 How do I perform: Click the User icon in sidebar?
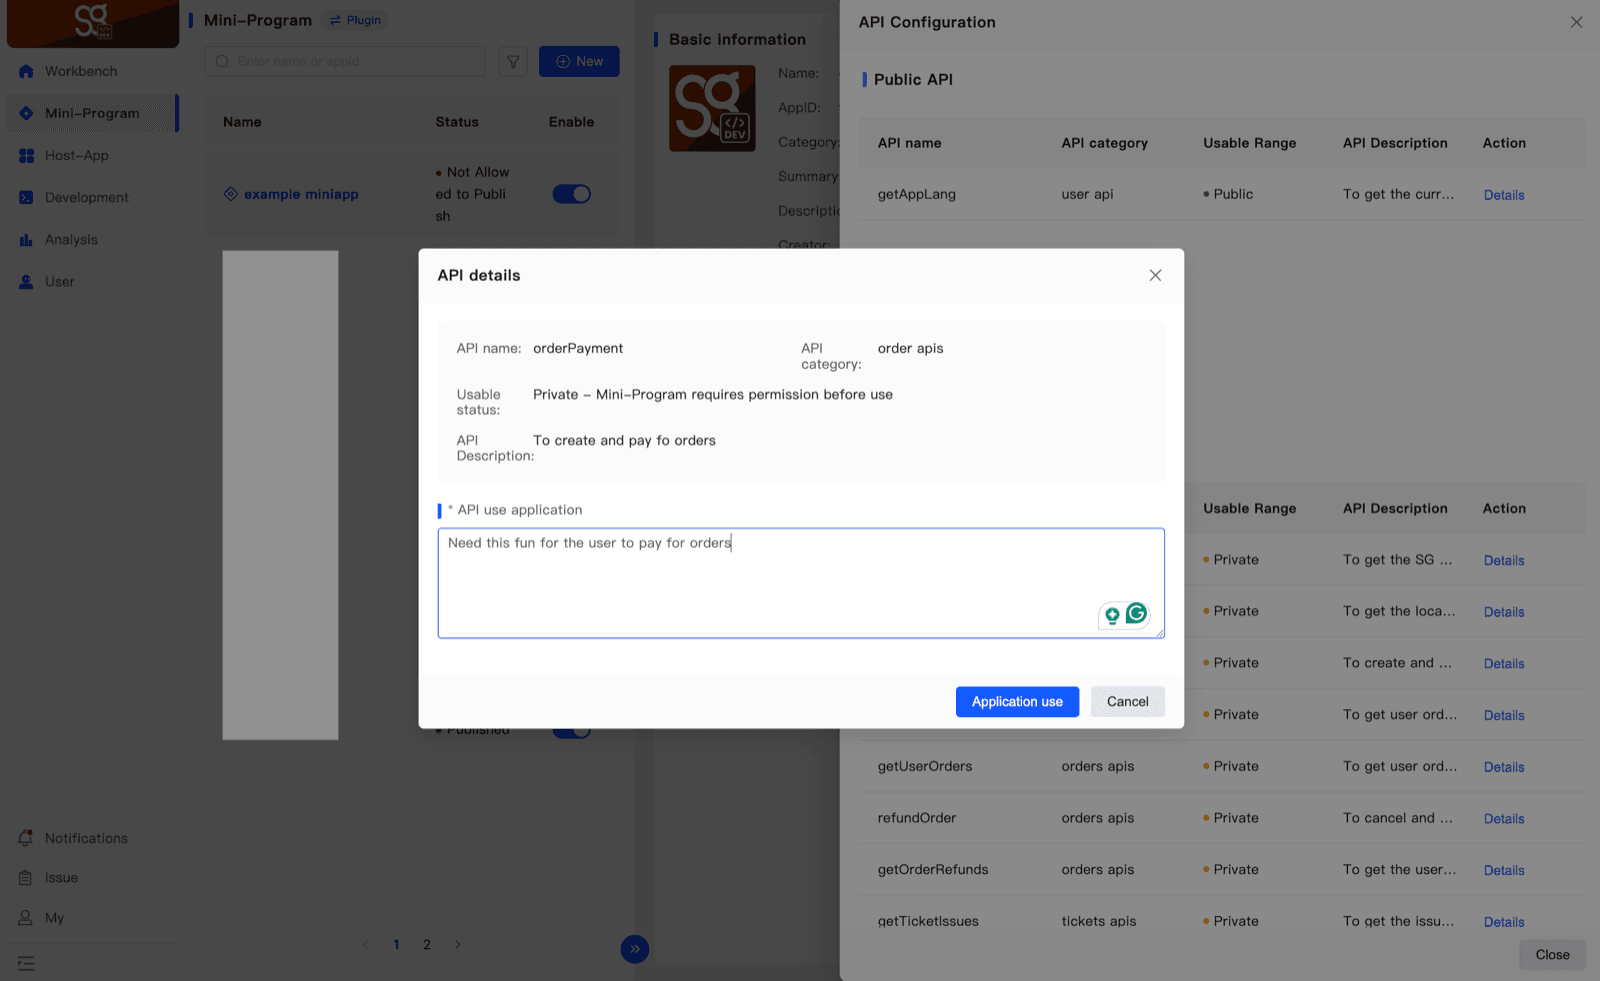[x=26, y=281]
